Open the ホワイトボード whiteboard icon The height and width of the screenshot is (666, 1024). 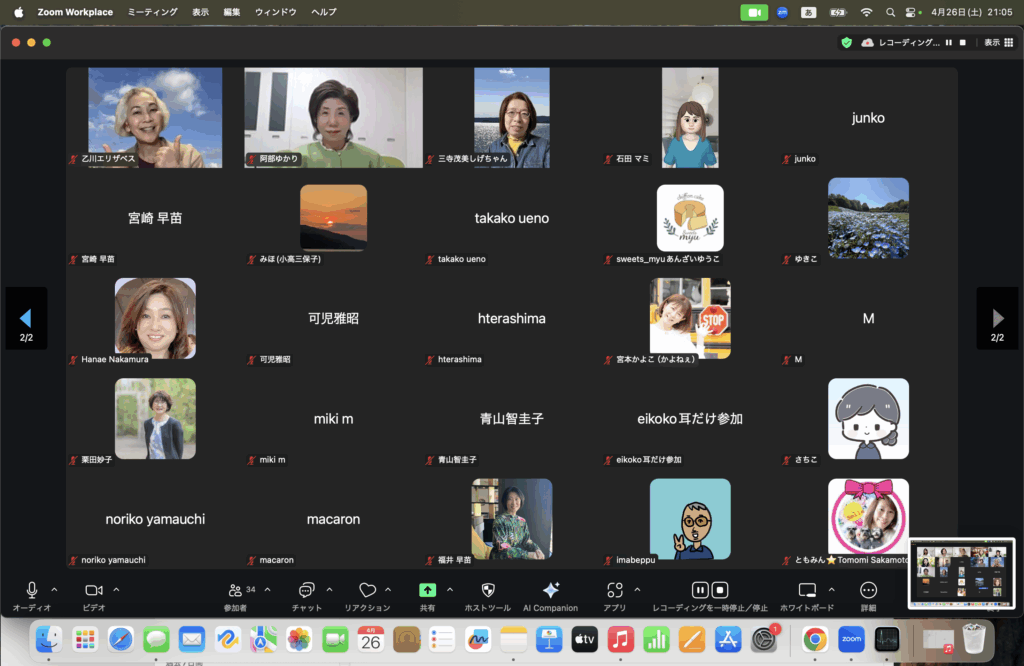pos(806,591)
